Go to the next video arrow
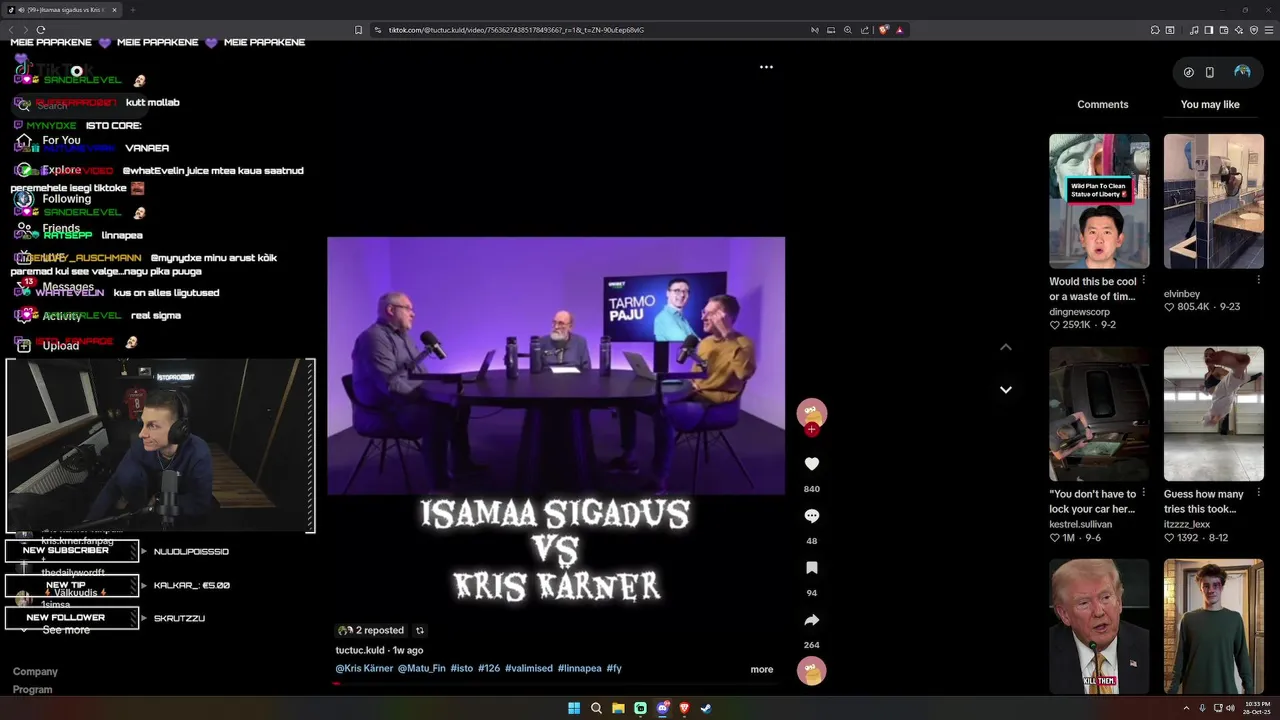The width and height of the screenshot is (1280, 720). pos(1006,390)
